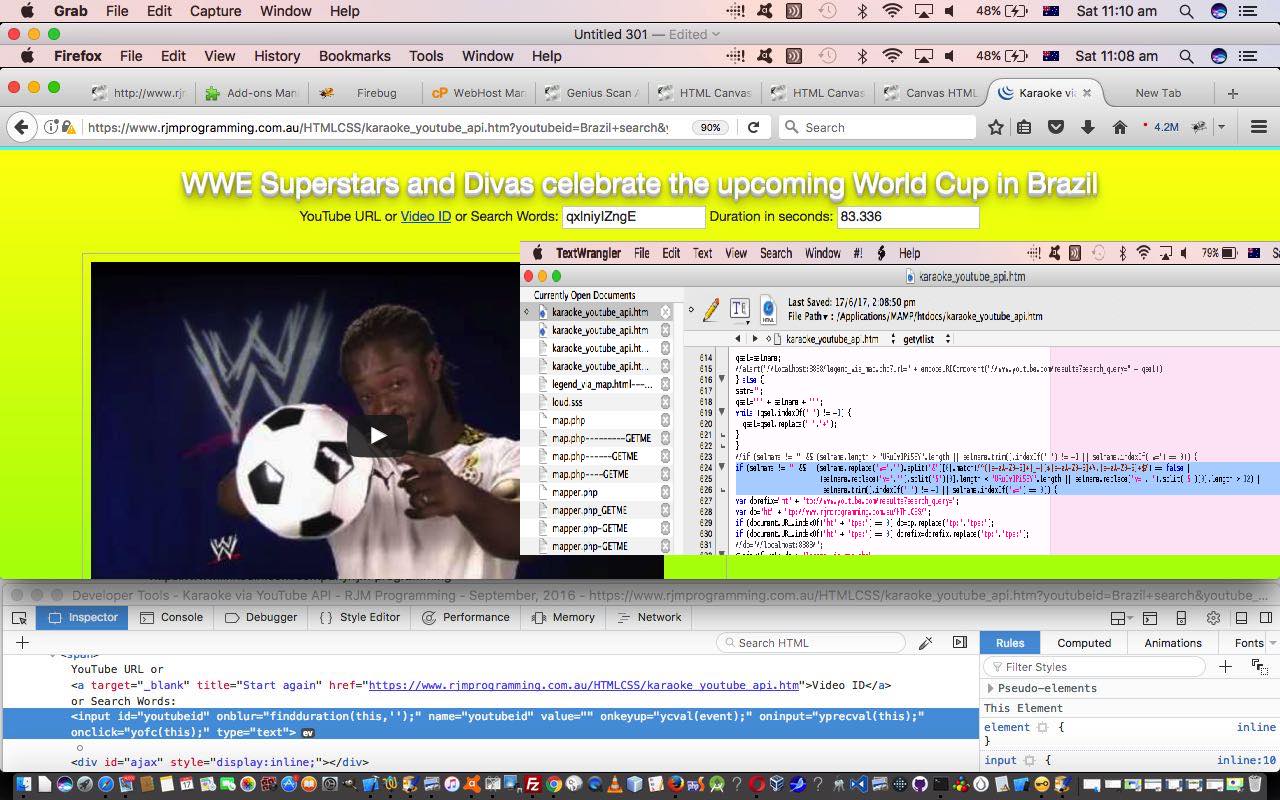1280x800 pixels.
Task: Switch to the Firebug tab
Action: [x=364, y=93]
